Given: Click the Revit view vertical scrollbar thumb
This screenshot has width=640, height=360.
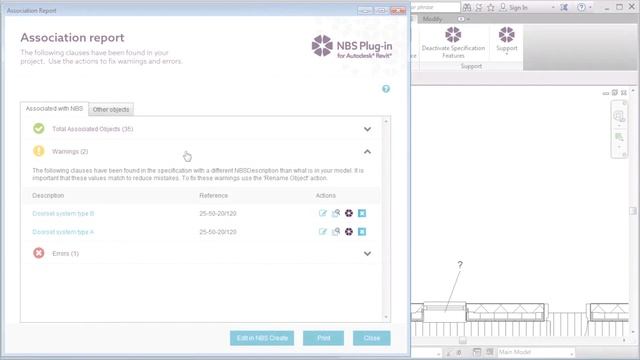Looking at the screenshot, I should pyautogui.click(x=633, y=211).
